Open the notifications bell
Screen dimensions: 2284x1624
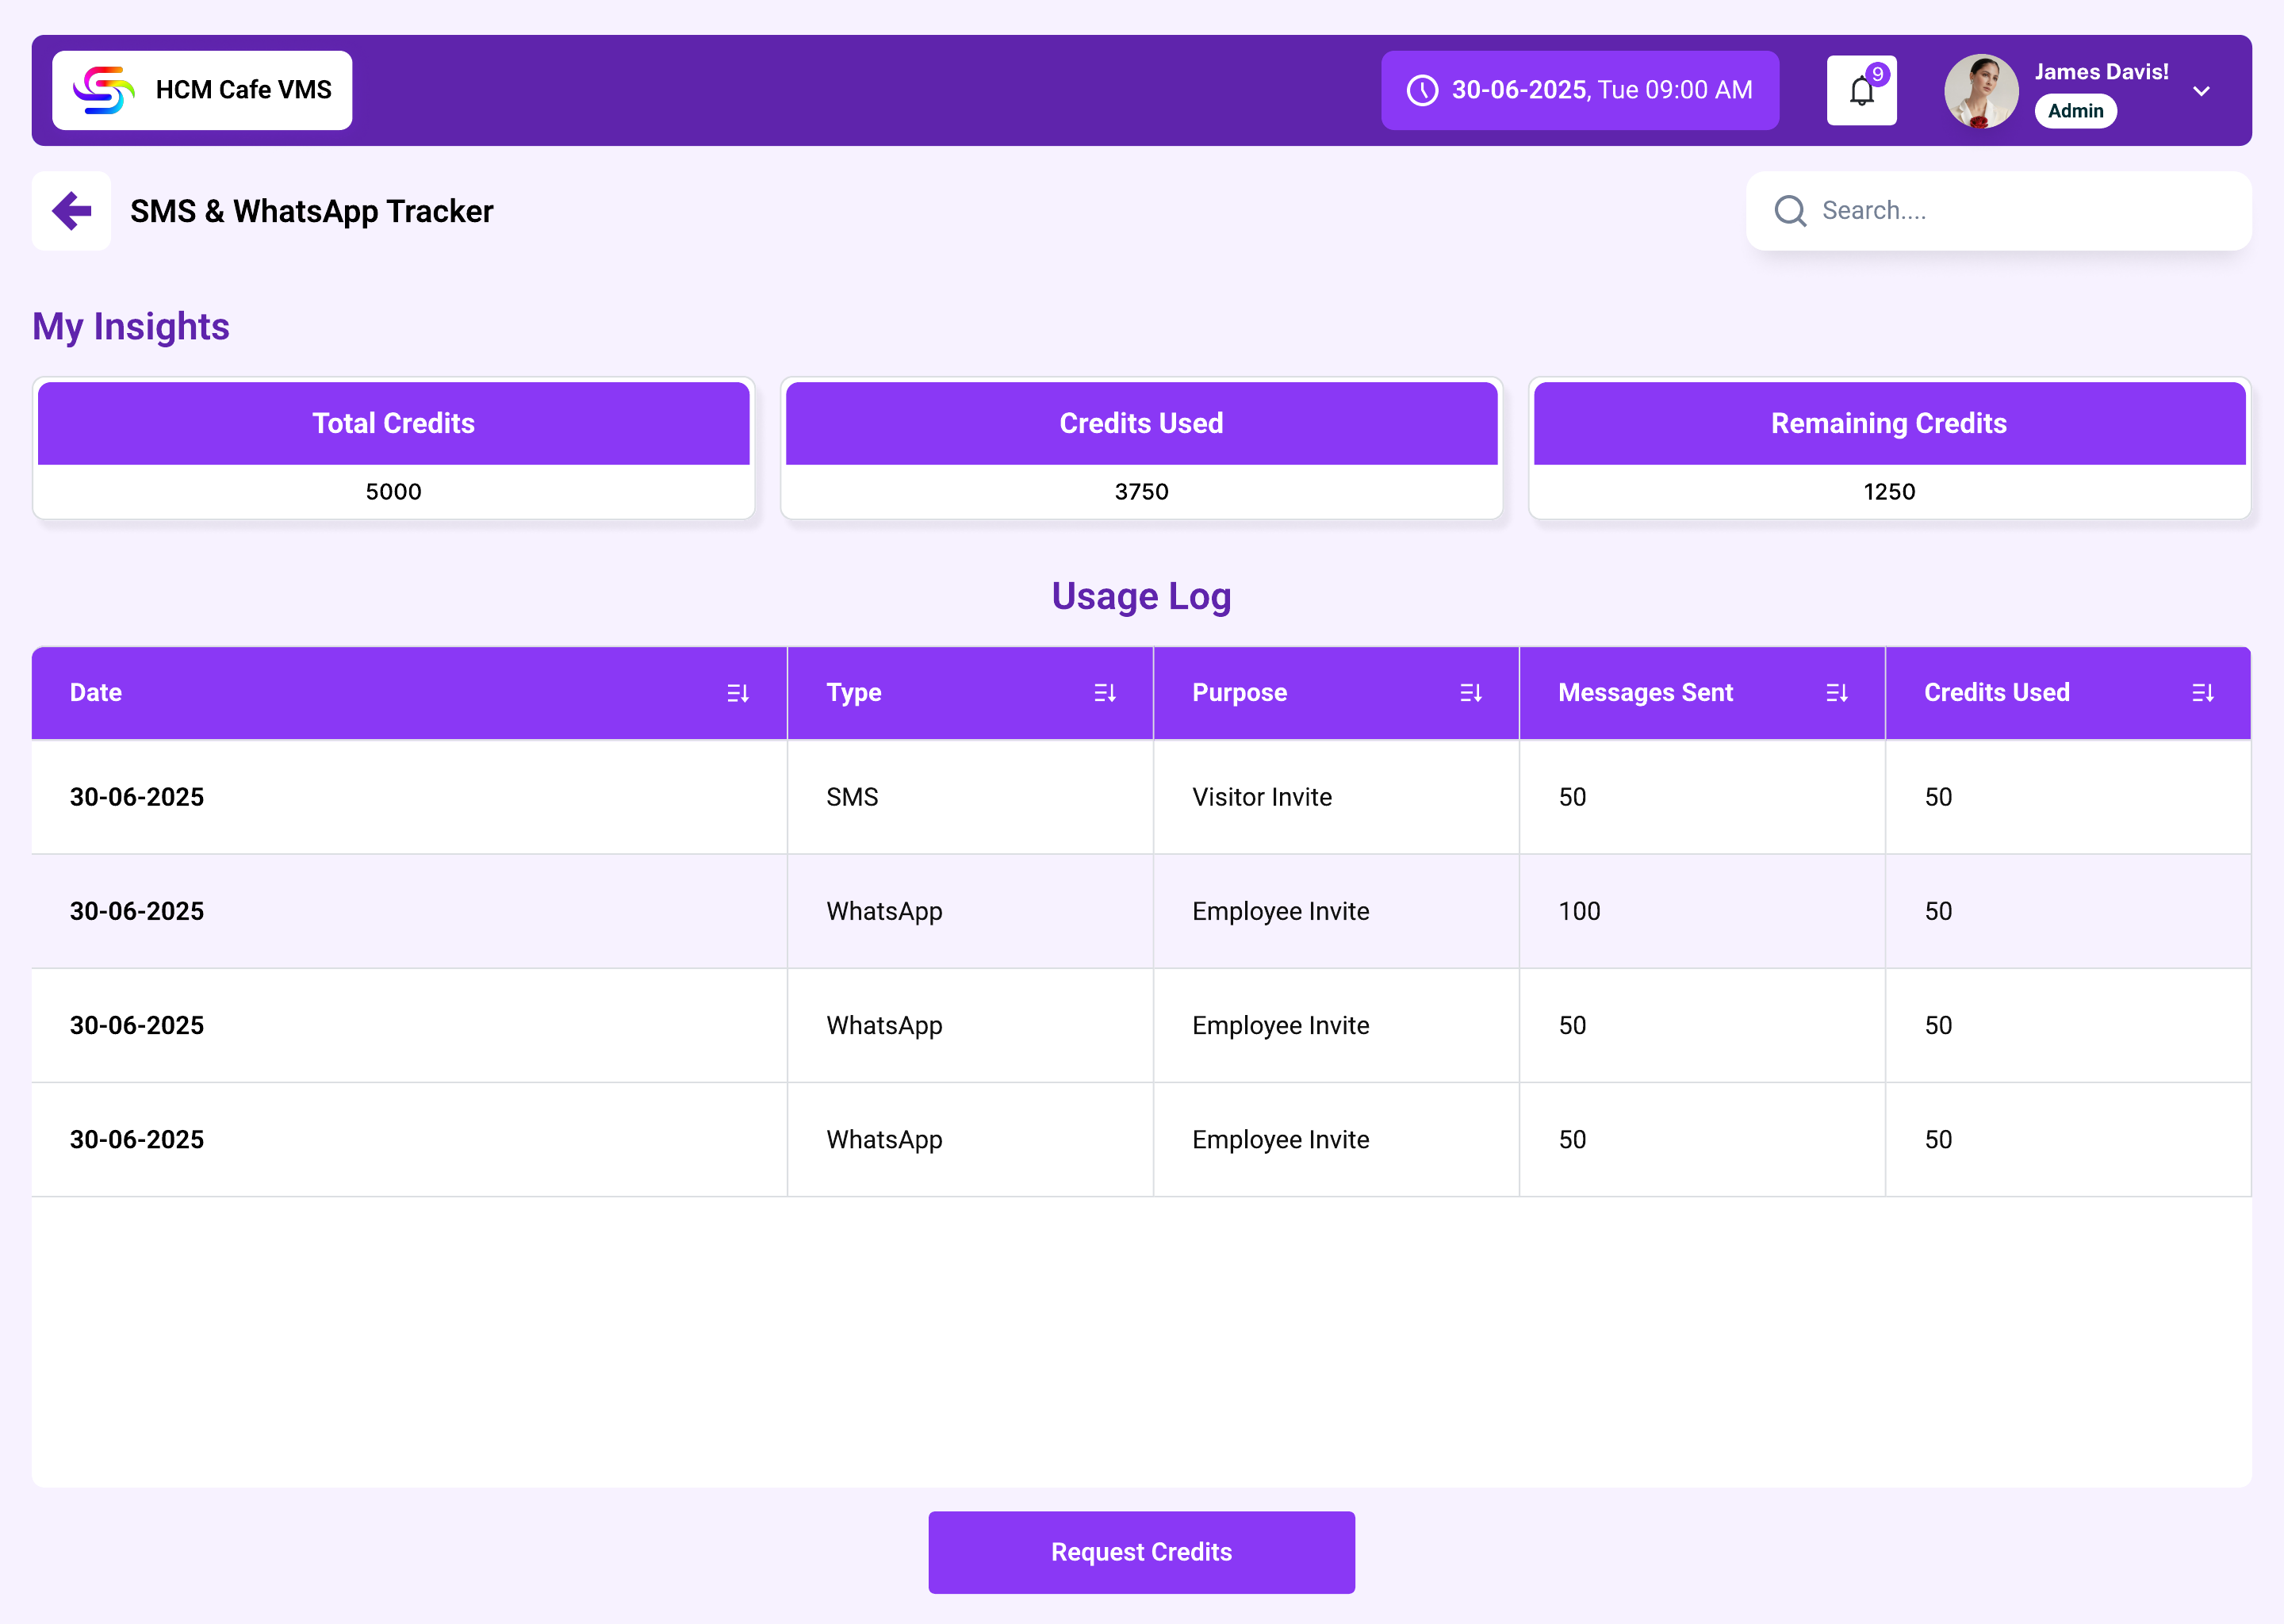(1861, 90)
